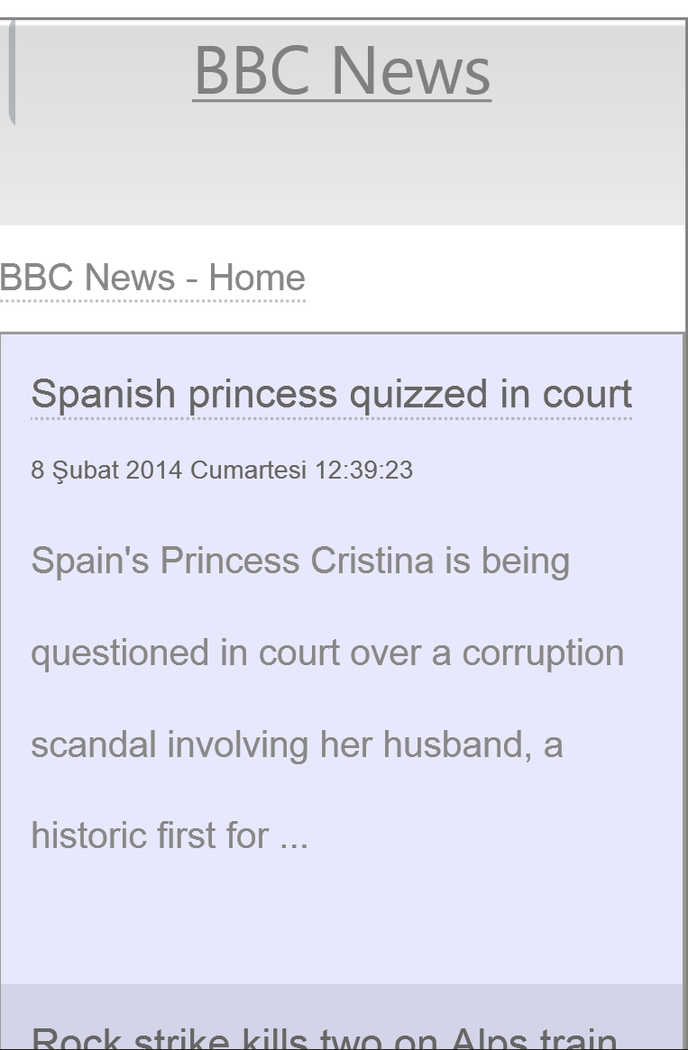Screen dimensions: 688x1050
Task: Click summary line Spain's Princess Cristina is being
Action: tap(300, 561)
